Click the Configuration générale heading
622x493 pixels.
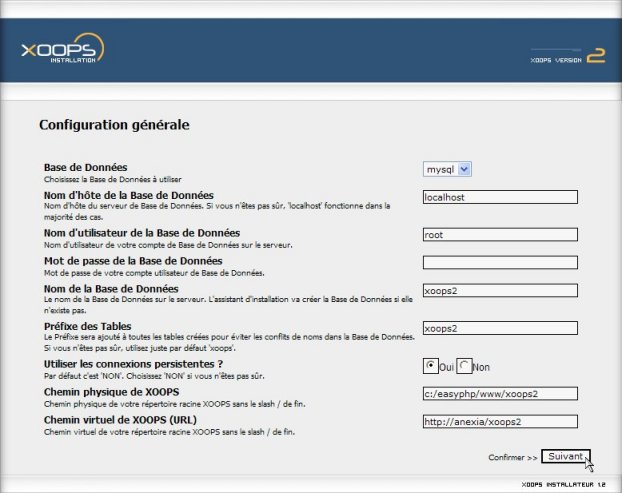click(114, 125)
